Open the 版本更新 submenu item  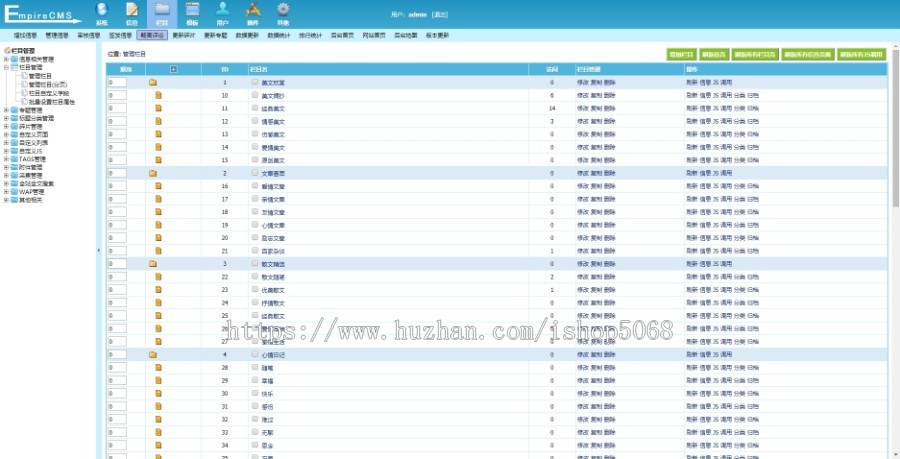click(x=437, y=35)
